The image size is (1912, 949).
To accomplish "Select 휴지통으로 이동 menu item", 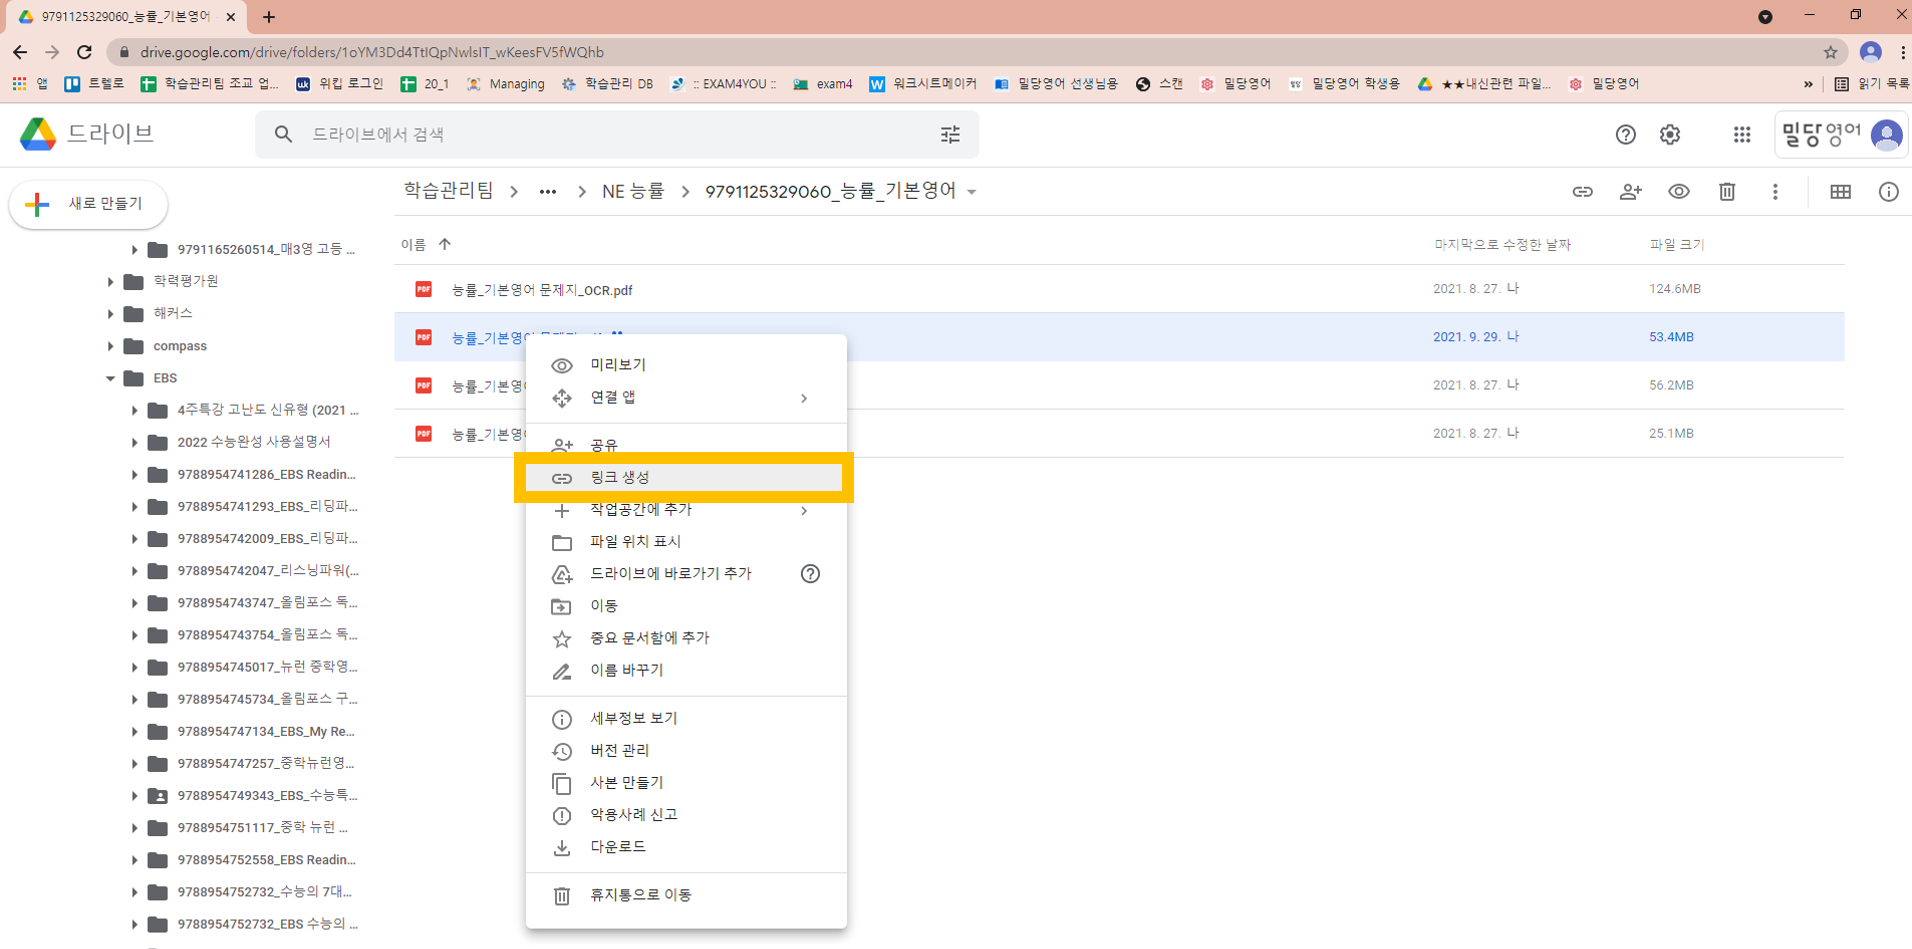I will [x=686, y=895].
